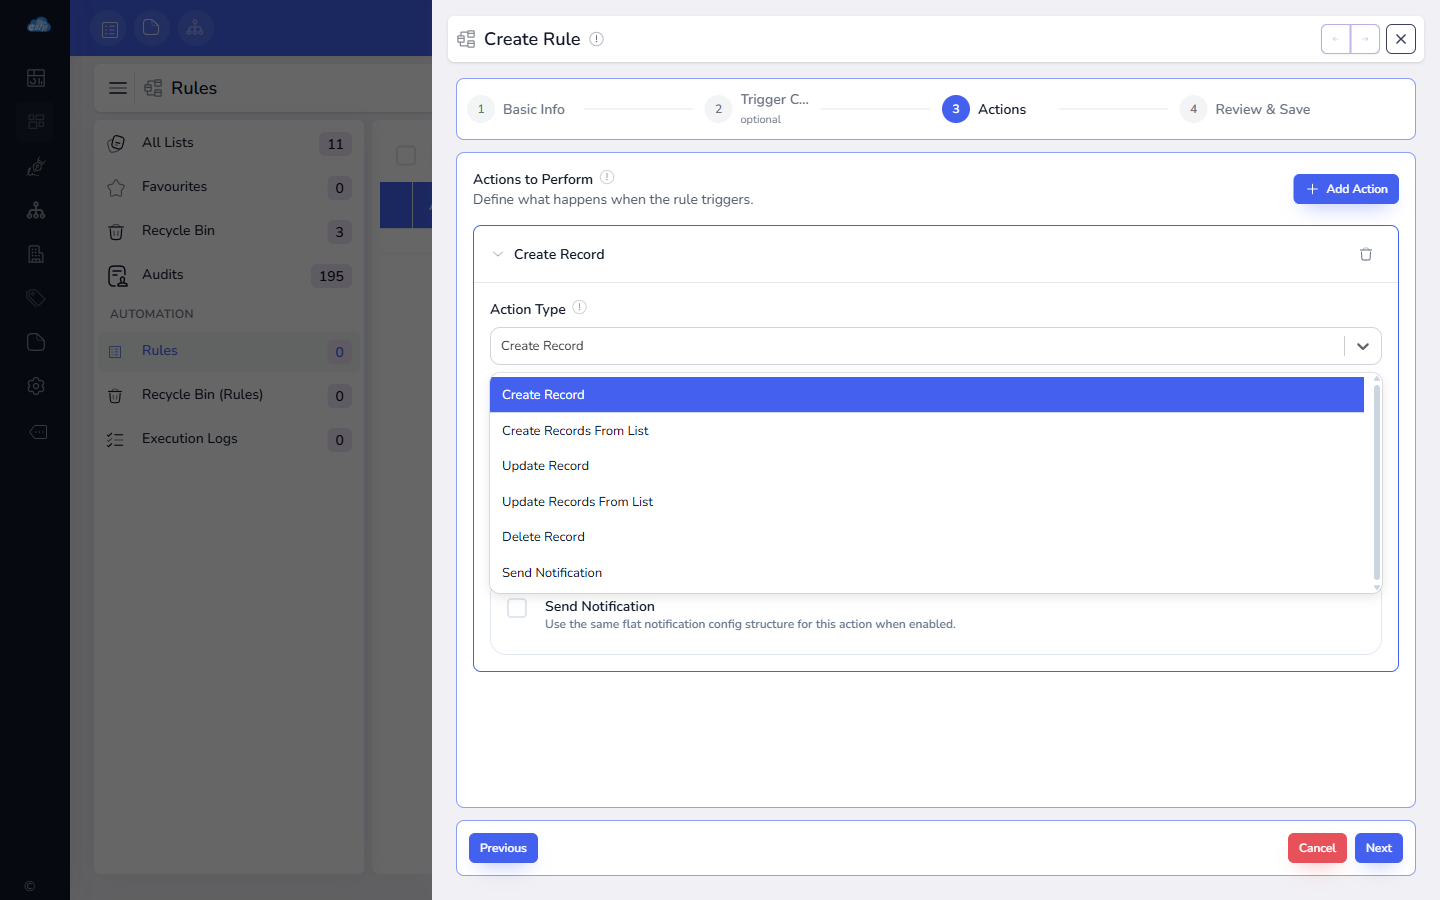Jump to Review & Save step
This screenshot has width=1440, height=900.
pos(1245,109)
